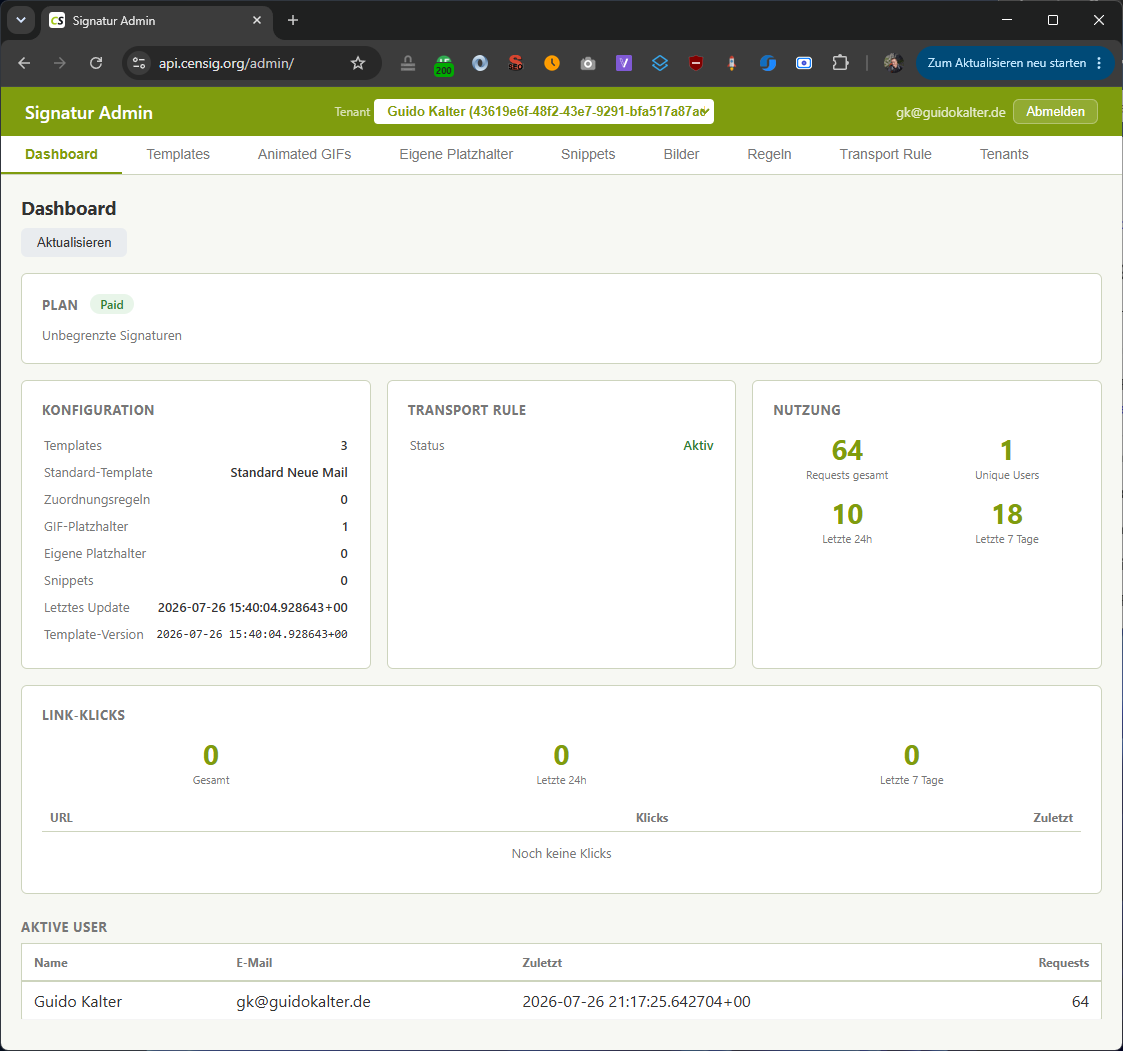This screenshot has height=1051, width=1123.
Task: Open the site information icon in the address bar
Action: click(139, 63)
